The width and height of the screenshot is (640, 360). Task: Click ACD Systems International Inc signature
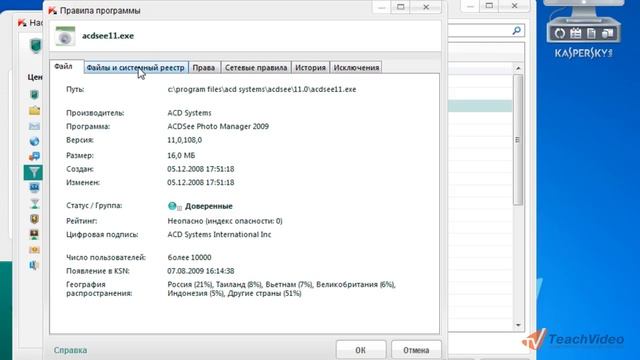[x=219, y=235]
